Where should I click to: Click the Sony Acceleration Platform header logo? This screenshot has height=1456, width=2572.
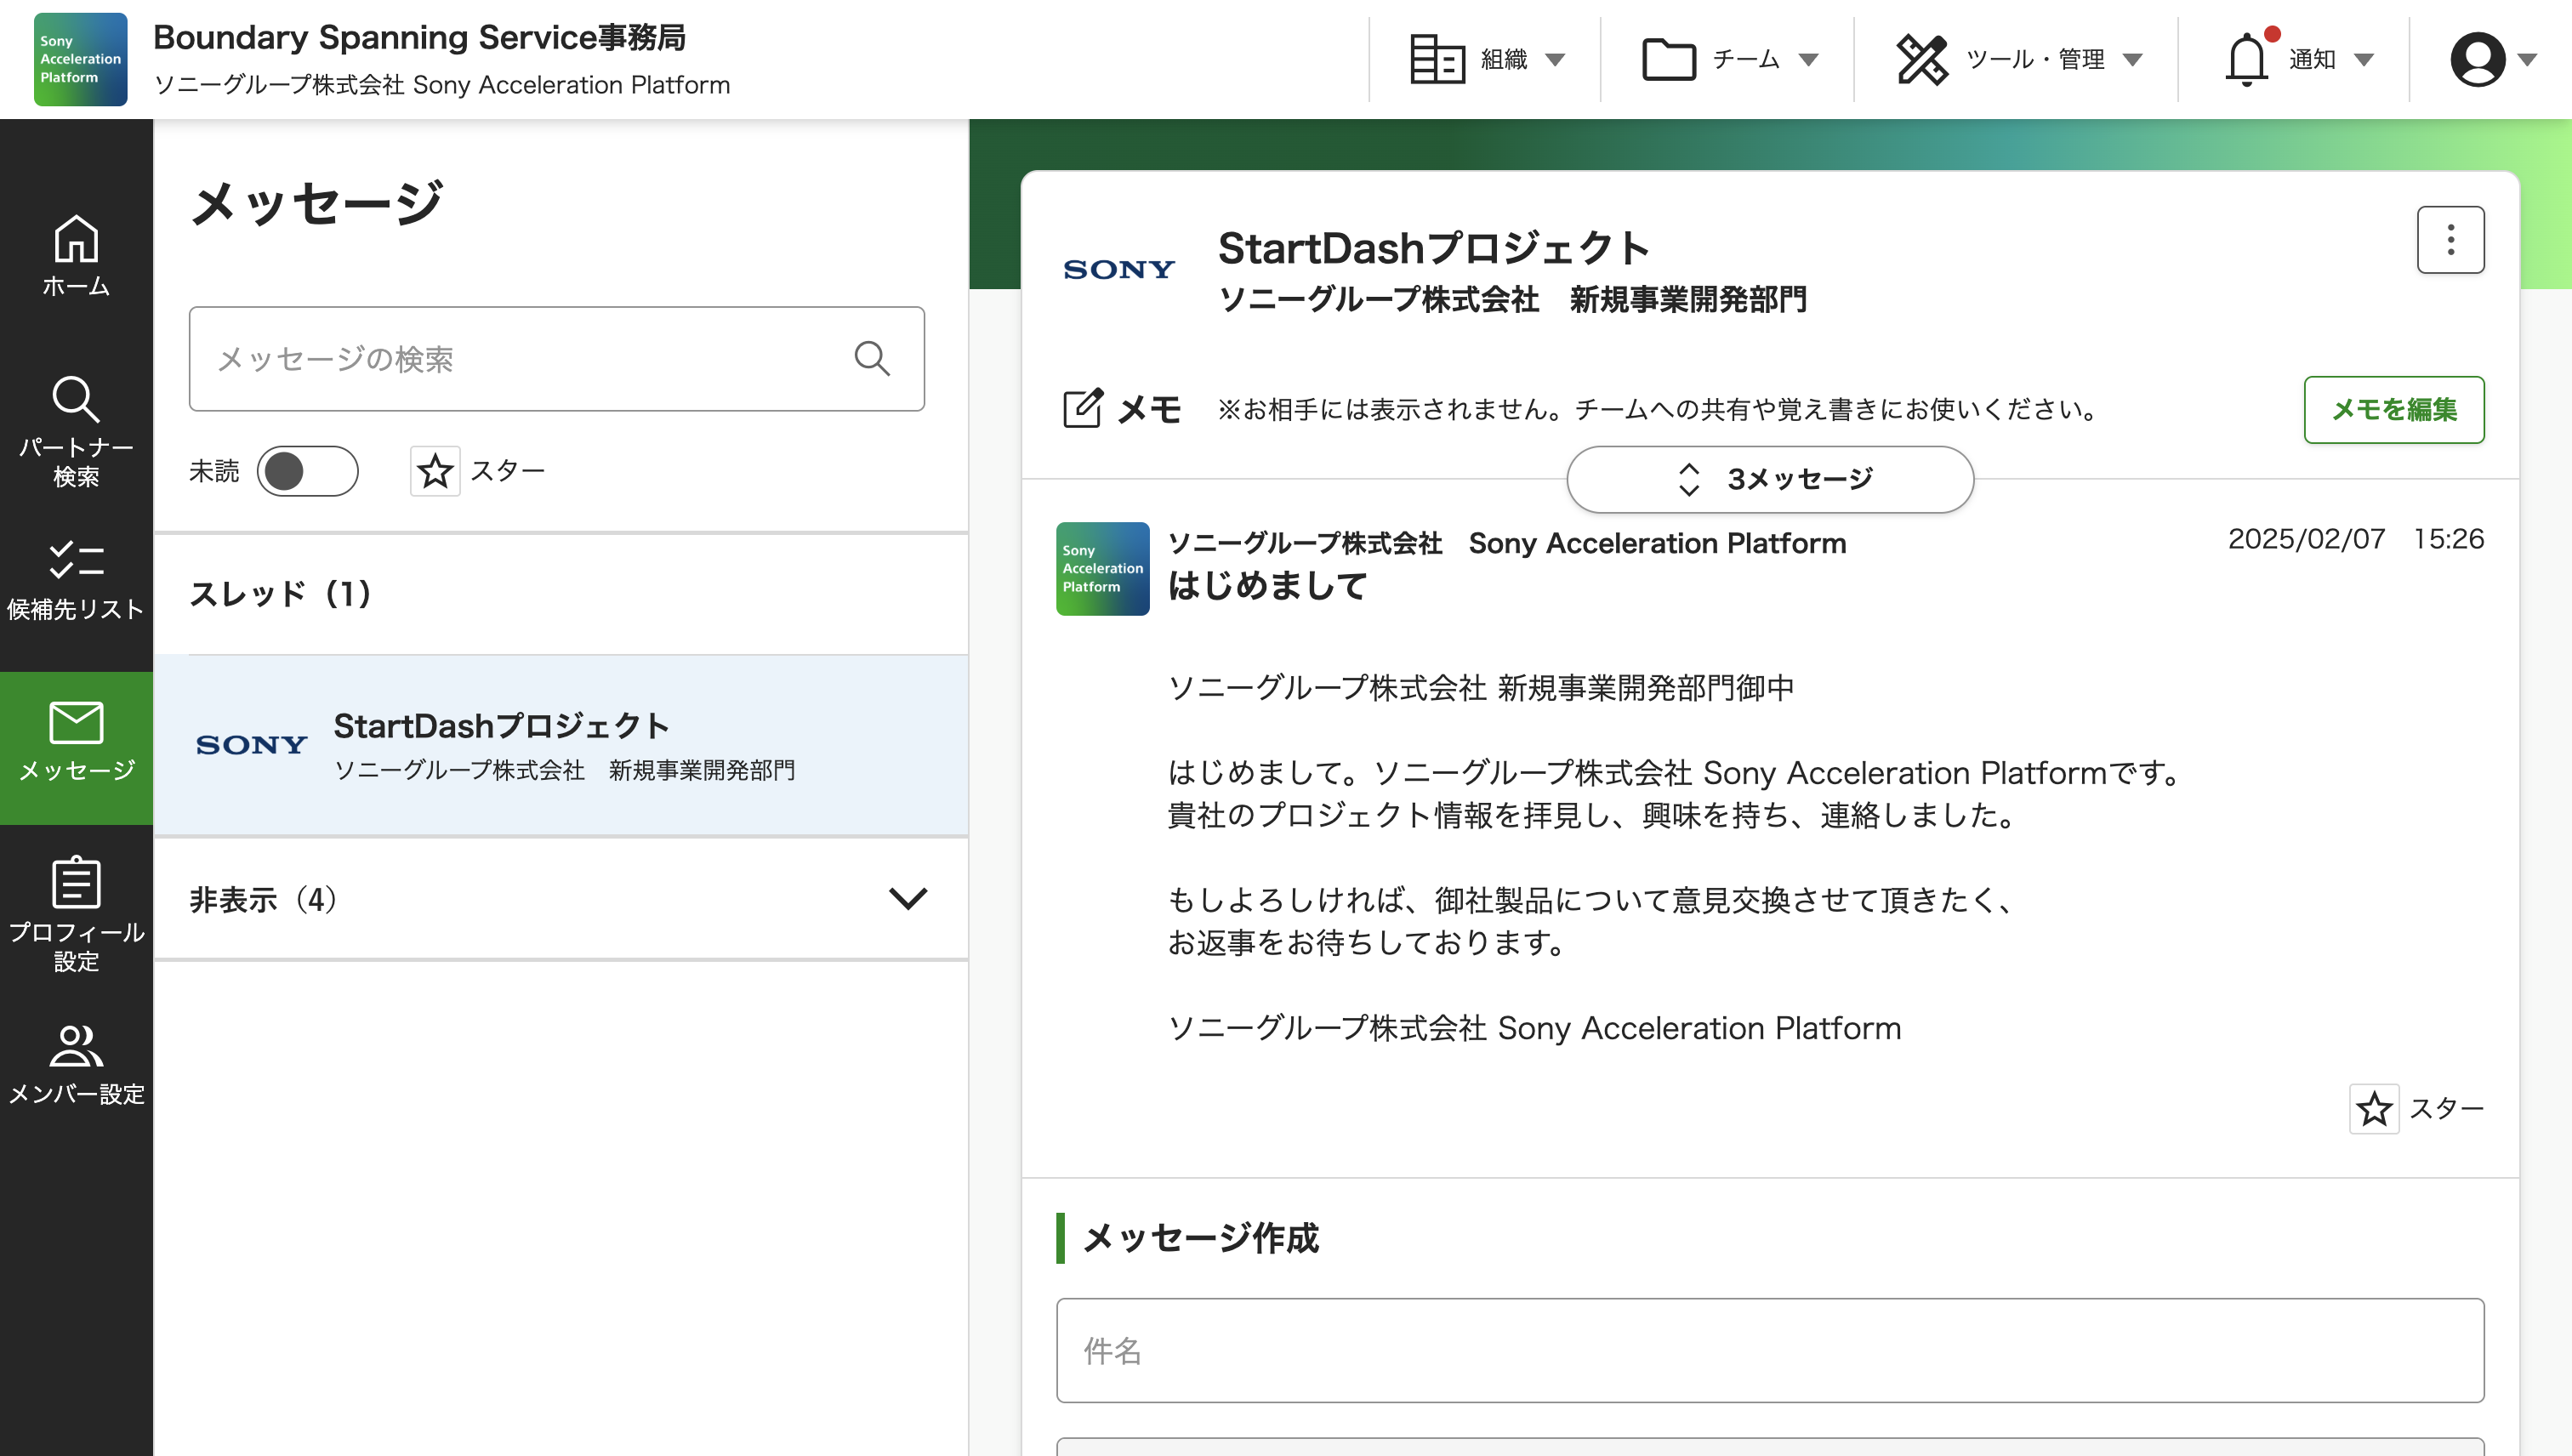80,59
